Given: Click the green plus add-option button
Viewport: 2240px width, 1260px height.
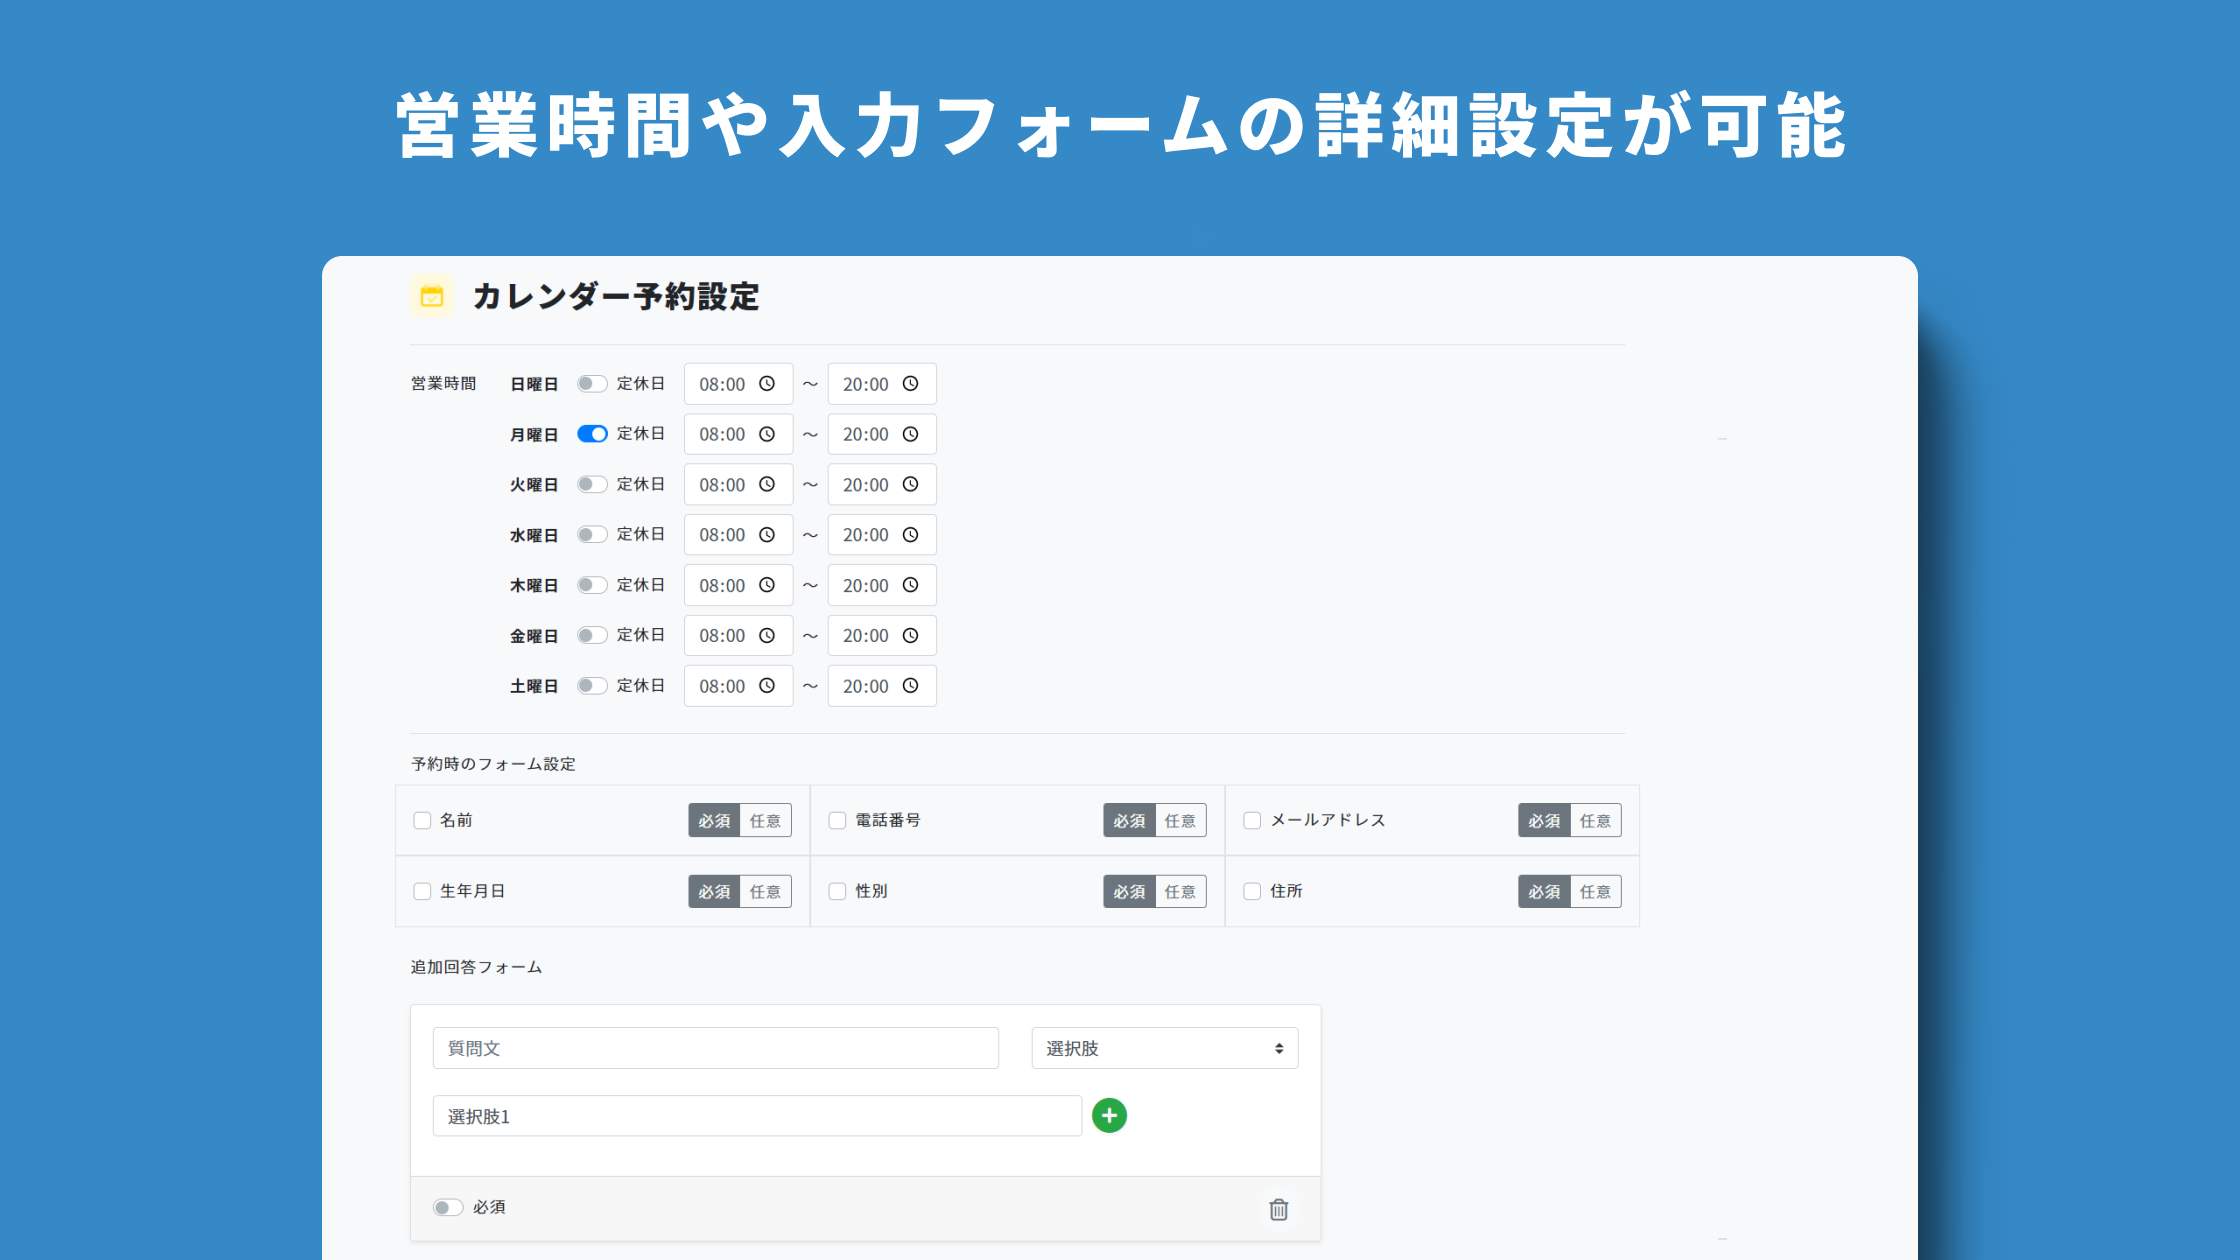Looking at the screenshot, I should (x=1109, y=1115).
